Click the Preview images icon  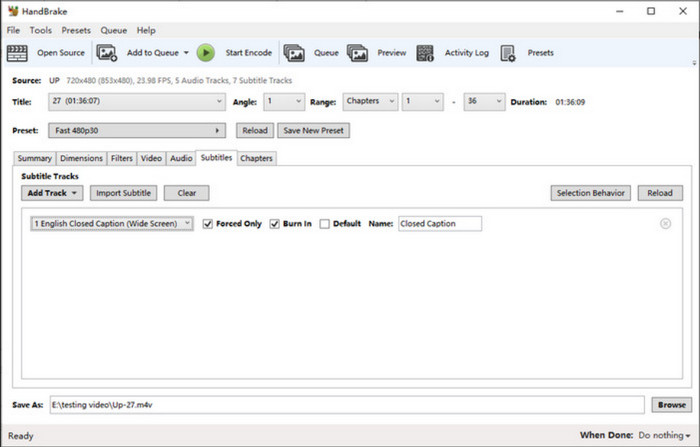(358, 53)
